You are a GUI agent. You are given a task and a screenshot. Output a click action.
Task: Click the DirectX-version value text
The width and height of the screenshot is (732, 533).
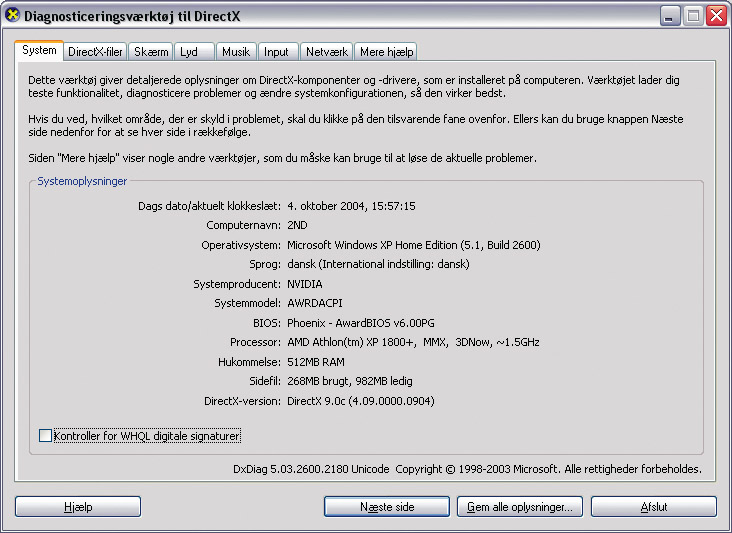pyautogui.click(x=361, y=401)
